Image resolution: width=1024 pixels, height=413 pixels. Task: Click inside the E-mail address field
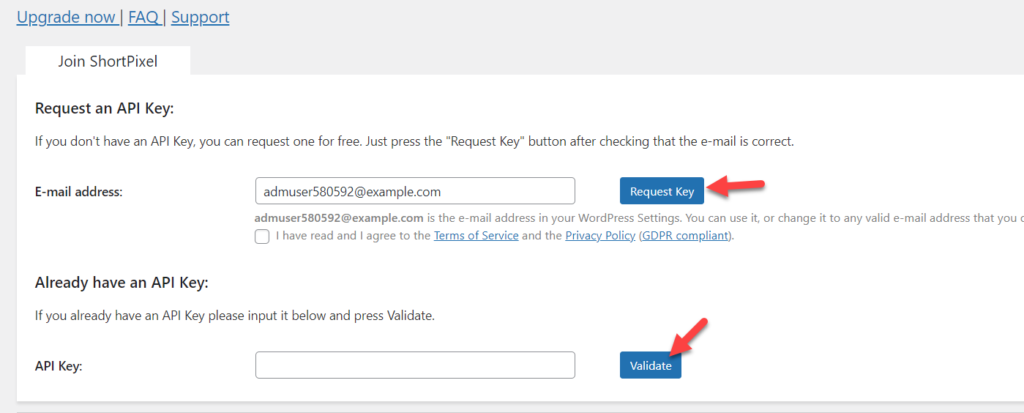pos(415,191)
